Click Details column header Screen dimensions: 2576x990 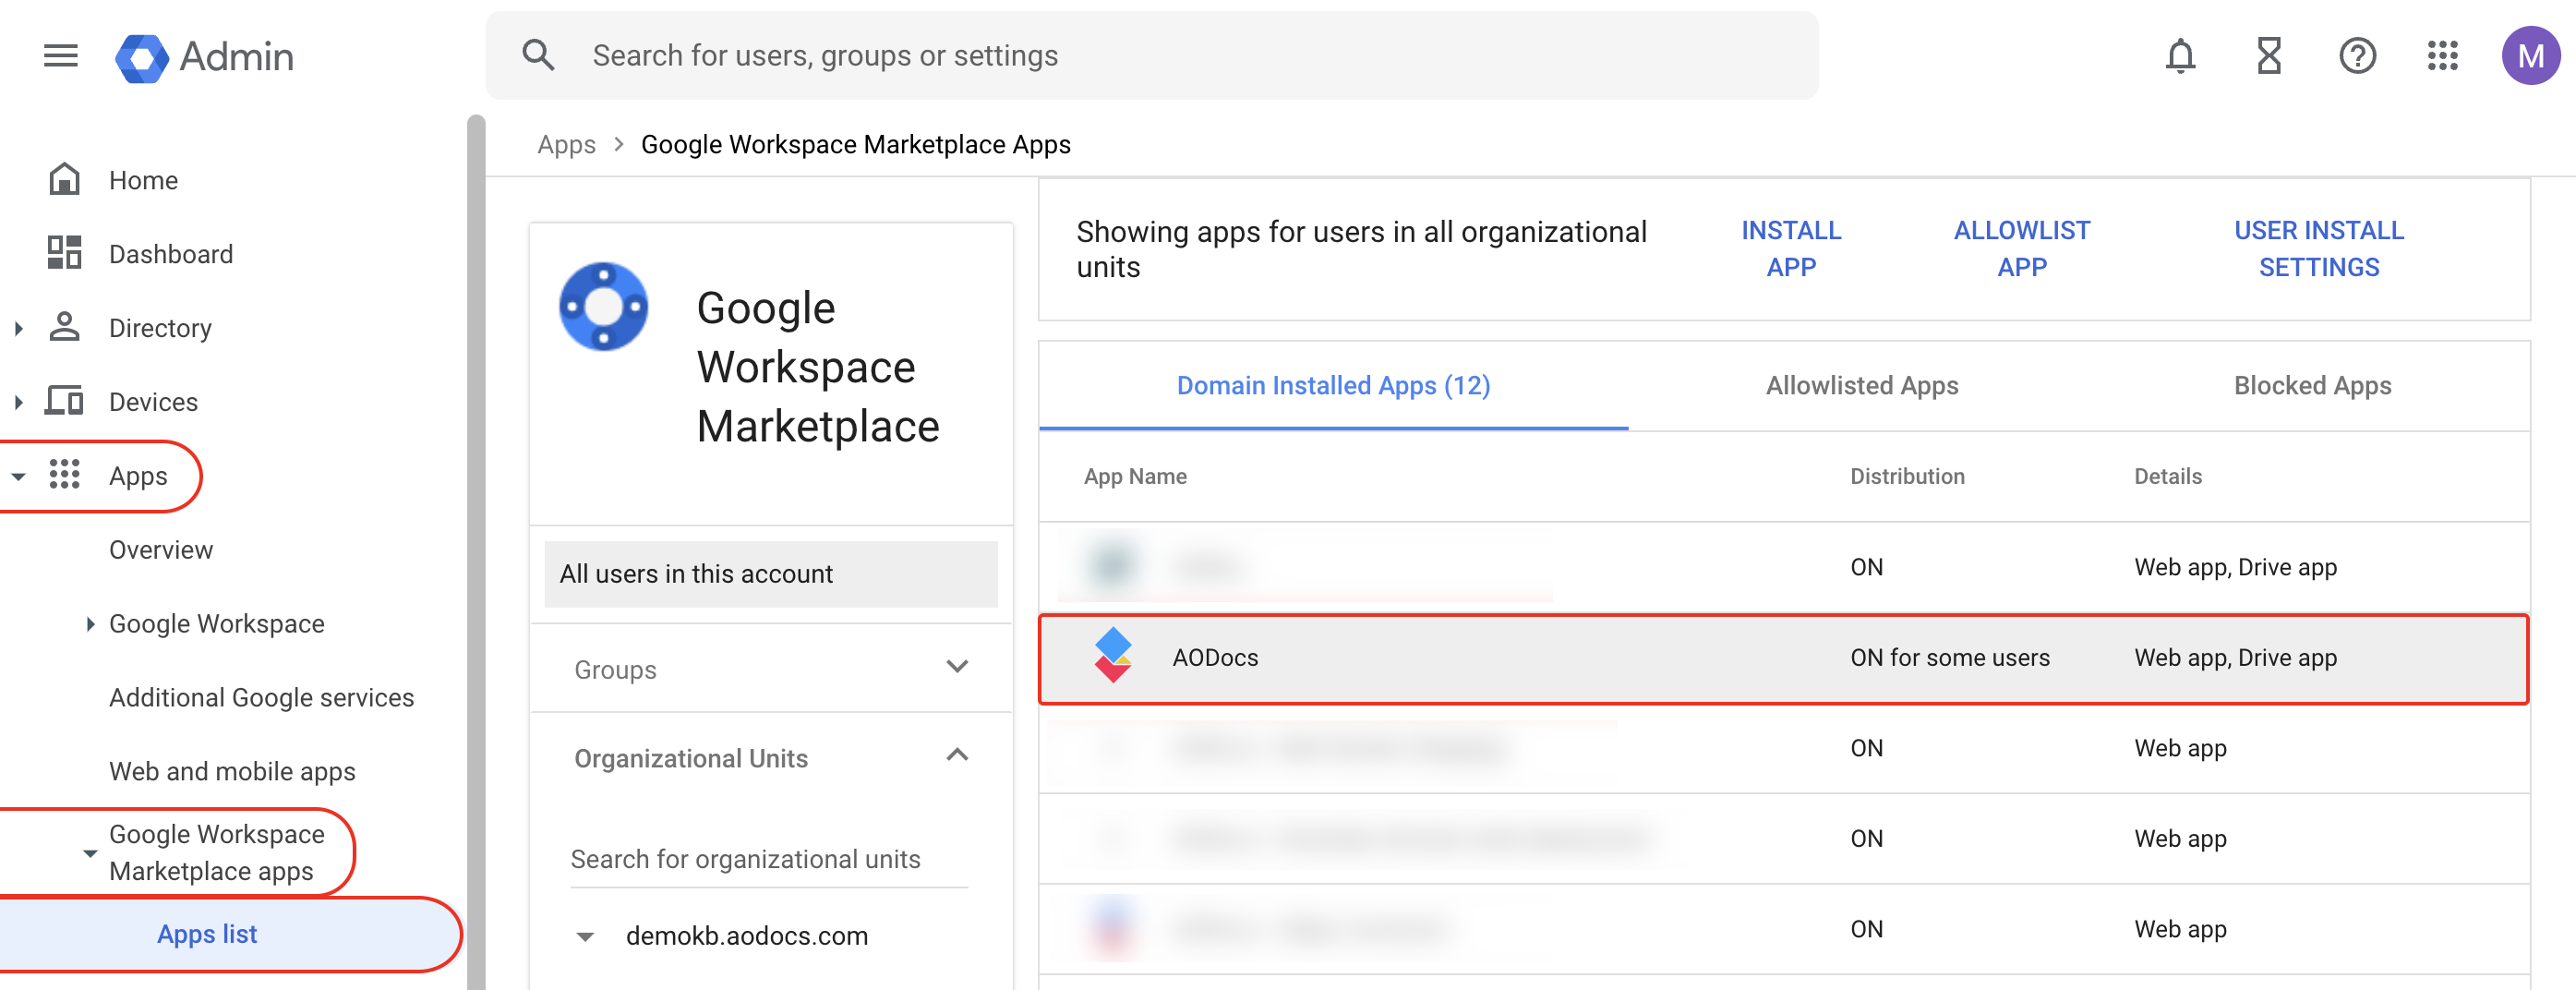(2167, 476)
